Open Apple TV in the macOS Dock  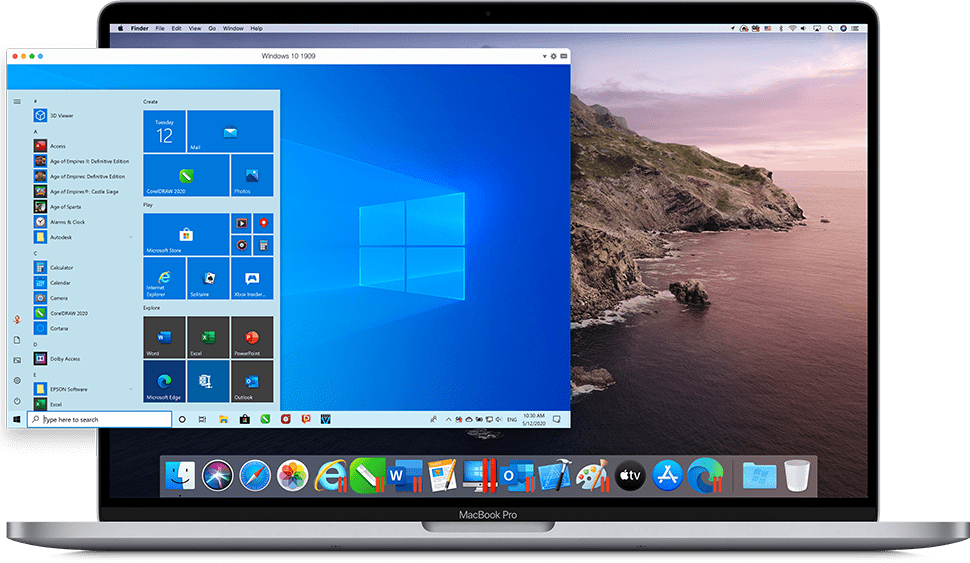630,476
